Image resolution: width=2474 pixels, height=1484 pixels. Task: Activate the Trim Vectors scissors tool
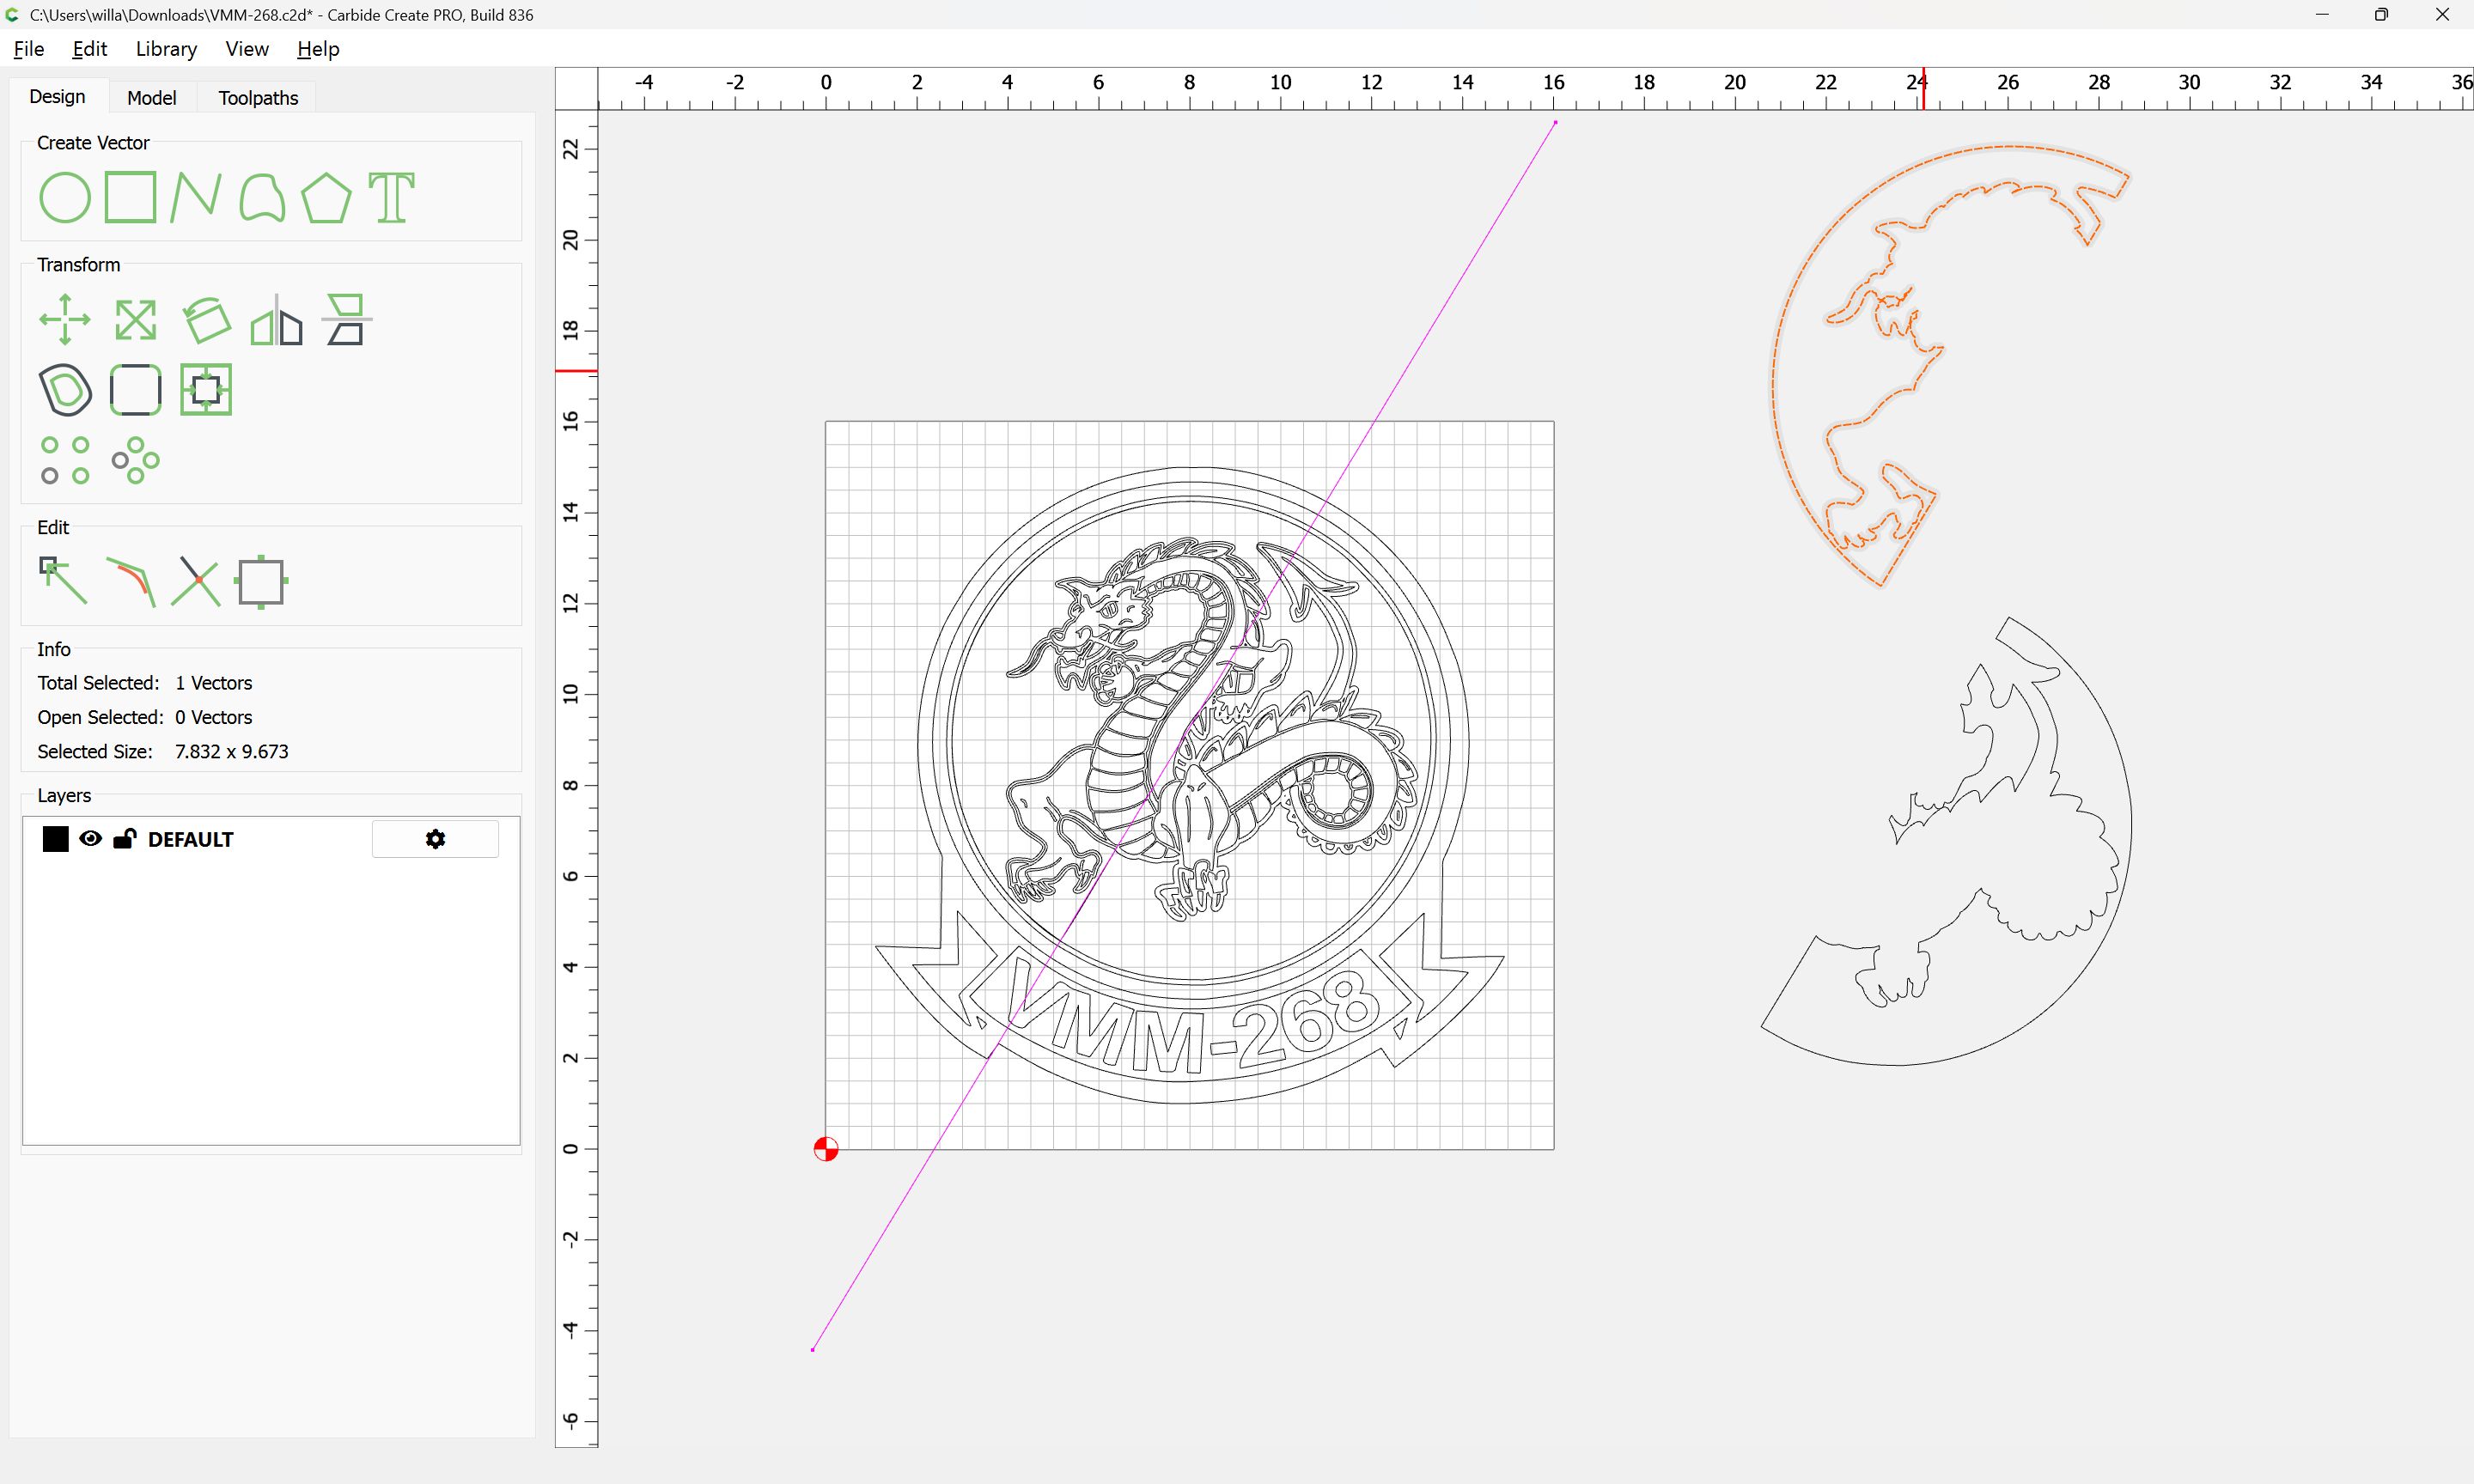point(196,581)
